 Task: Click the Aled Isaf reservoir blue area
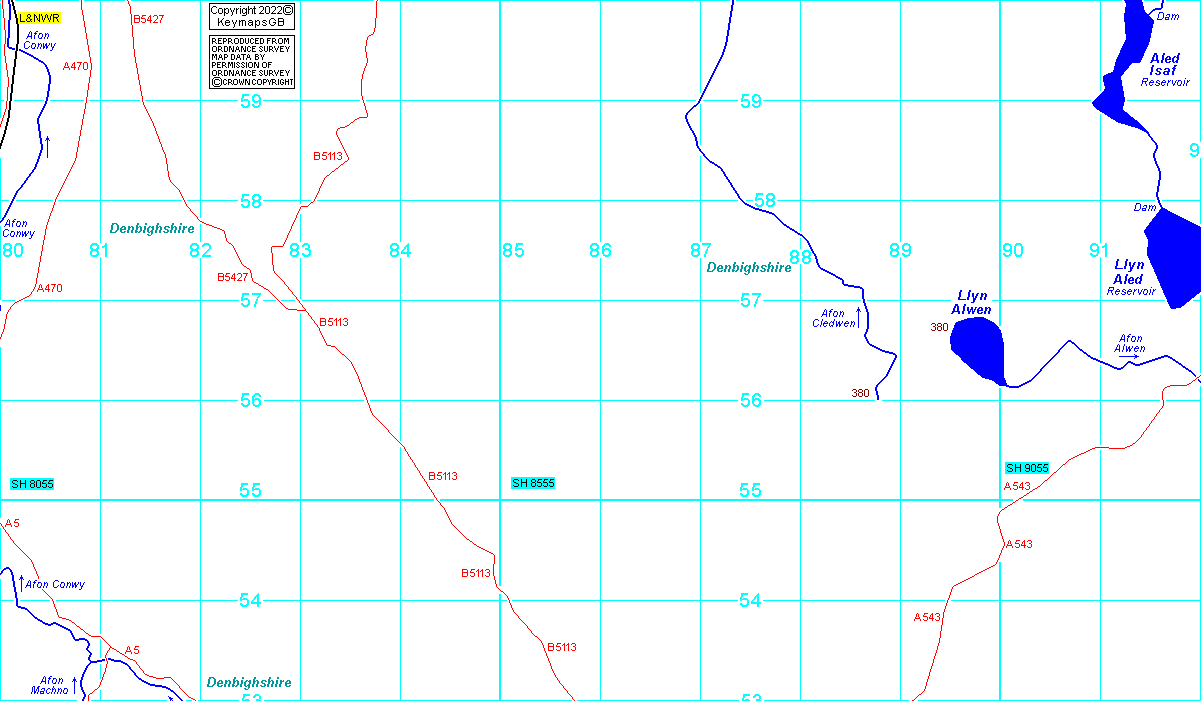pos(1118,97)
